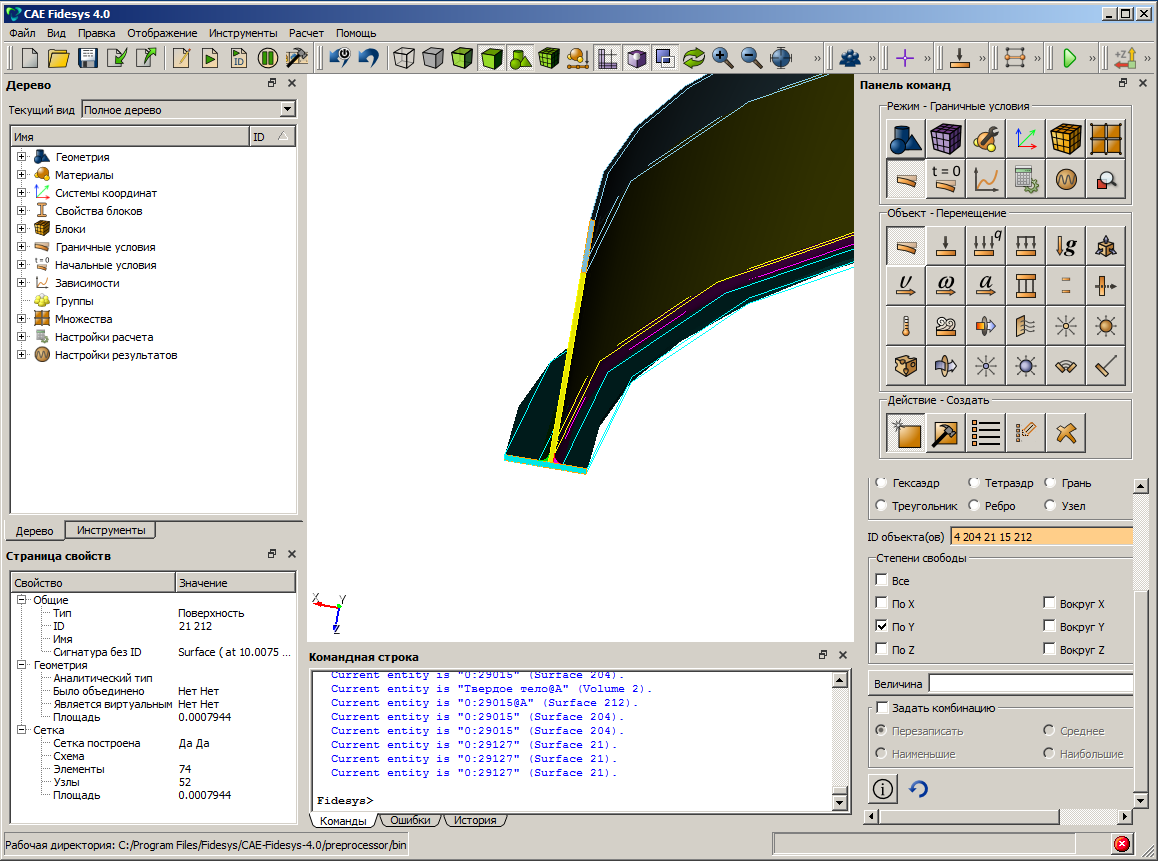Click the New file toolbar icon

[30, 58]
